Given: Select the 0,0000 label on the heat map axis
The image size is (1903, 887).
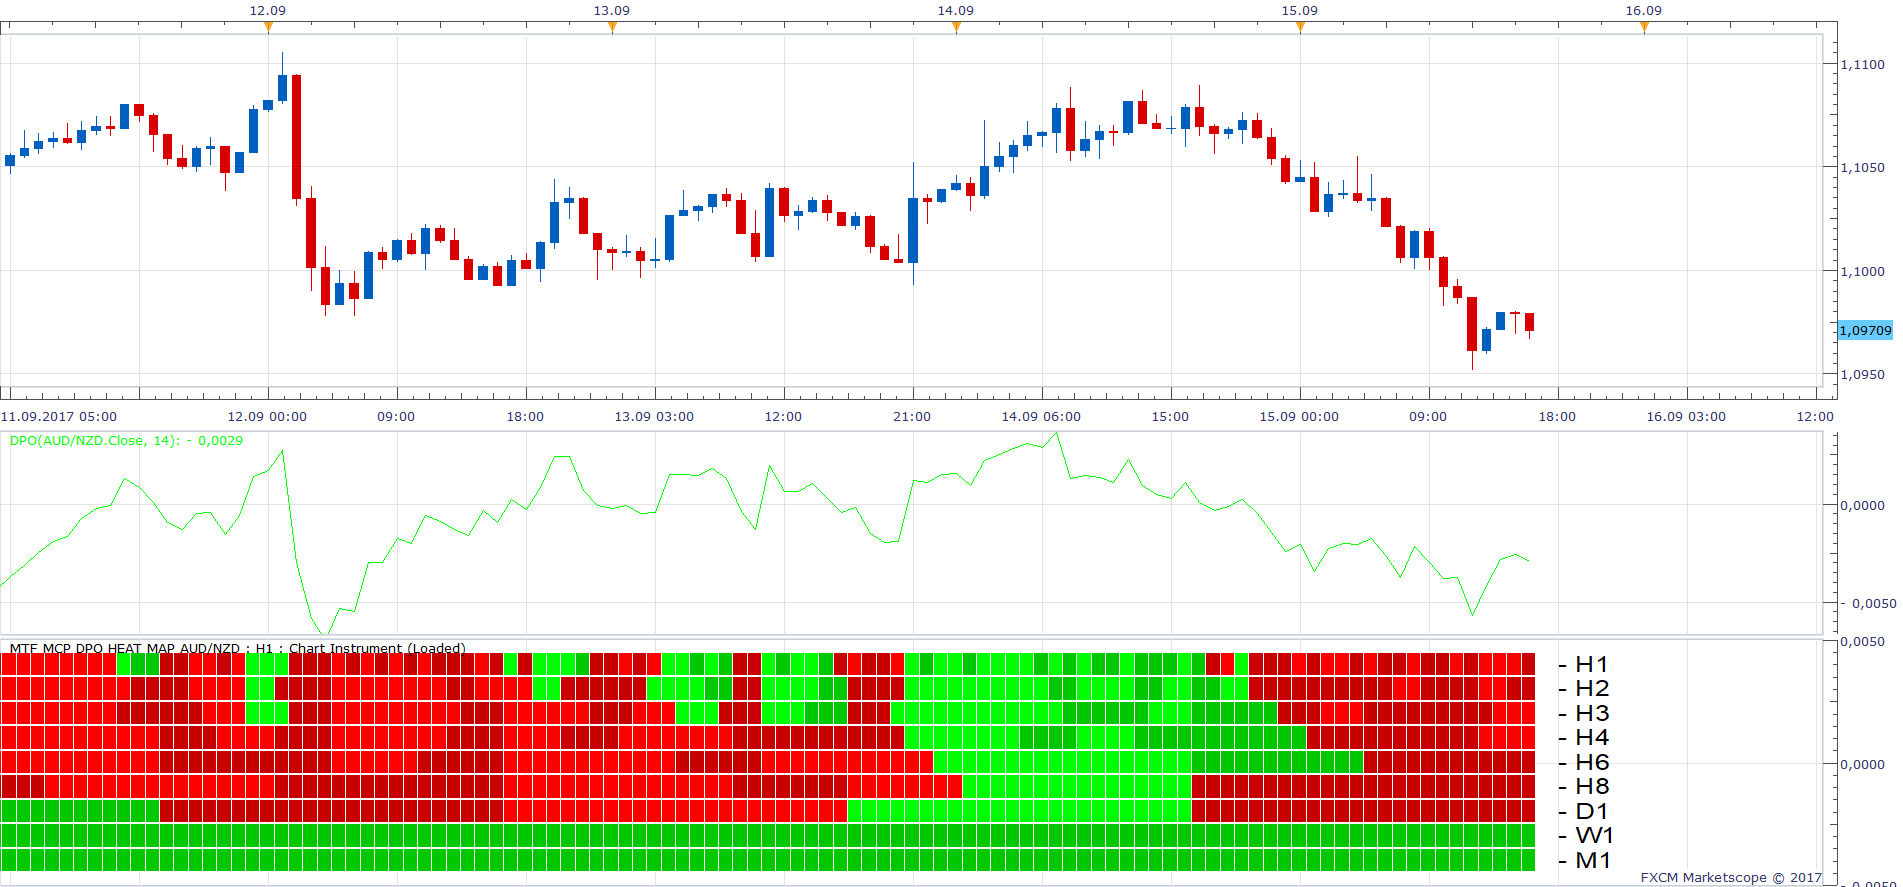Looking at the screenshot, I should (1862, 764).
